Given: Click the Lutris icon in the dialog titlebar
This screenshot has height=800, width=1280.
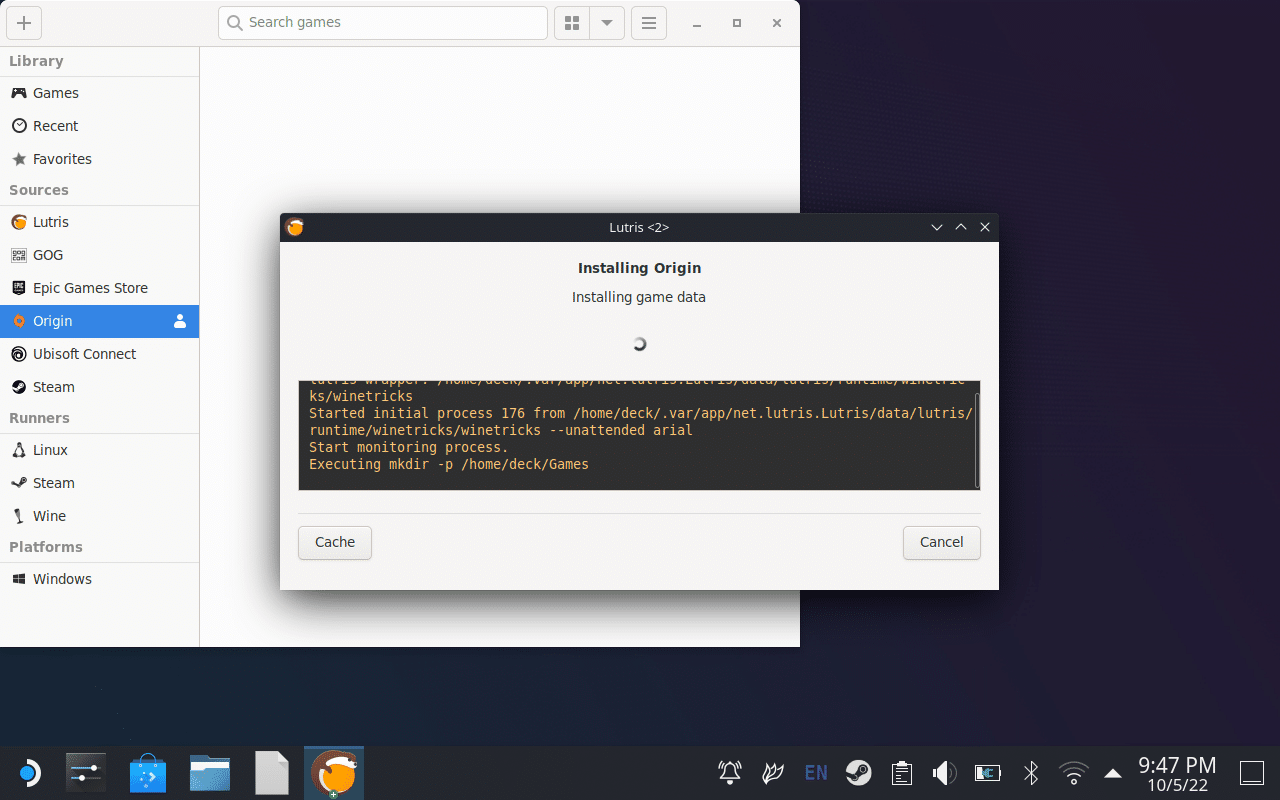Looking at the screenshot, I should click(295, 227).
